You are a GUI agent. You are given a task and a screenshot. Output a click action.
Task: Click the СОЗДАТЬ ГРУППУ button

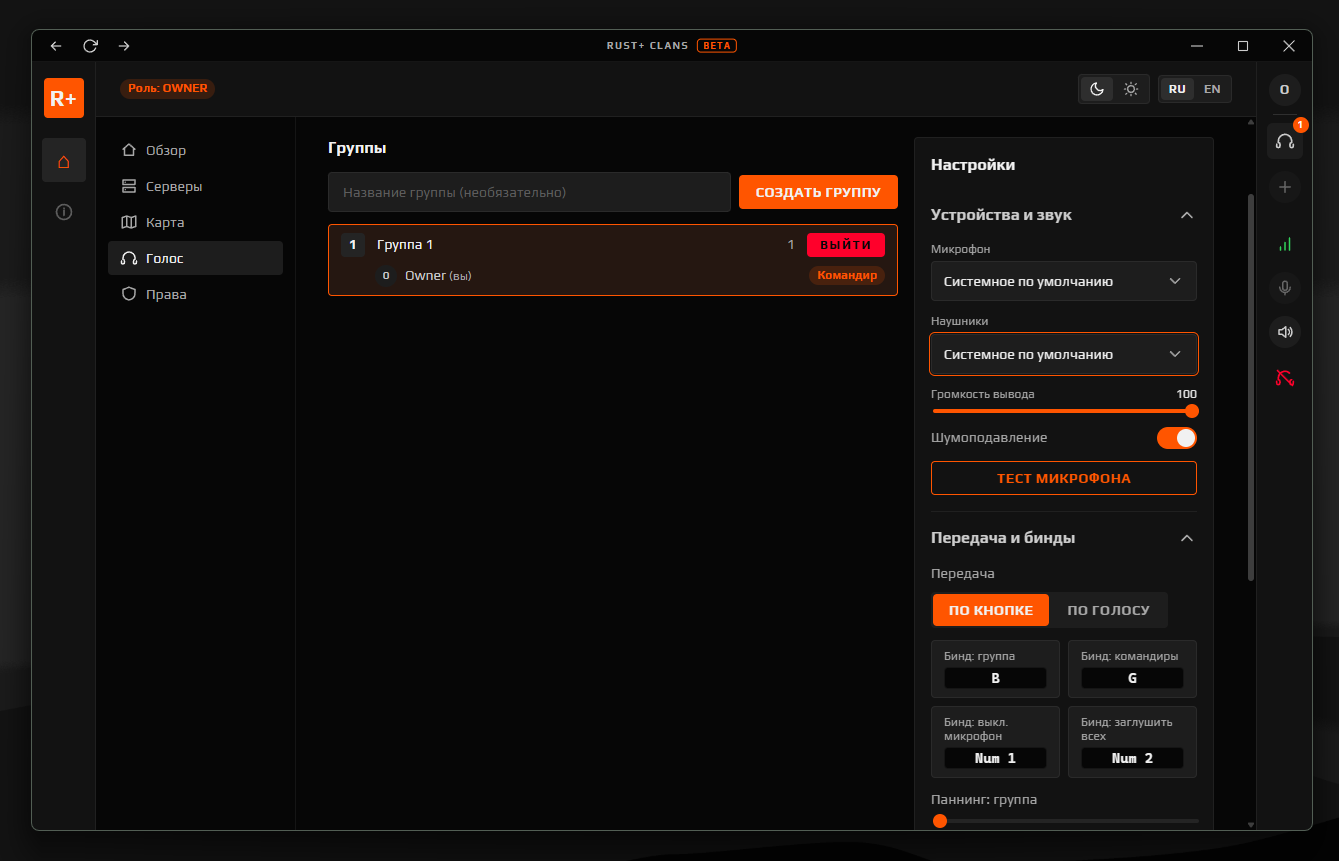pyautogui.click(x=818, y=192)
